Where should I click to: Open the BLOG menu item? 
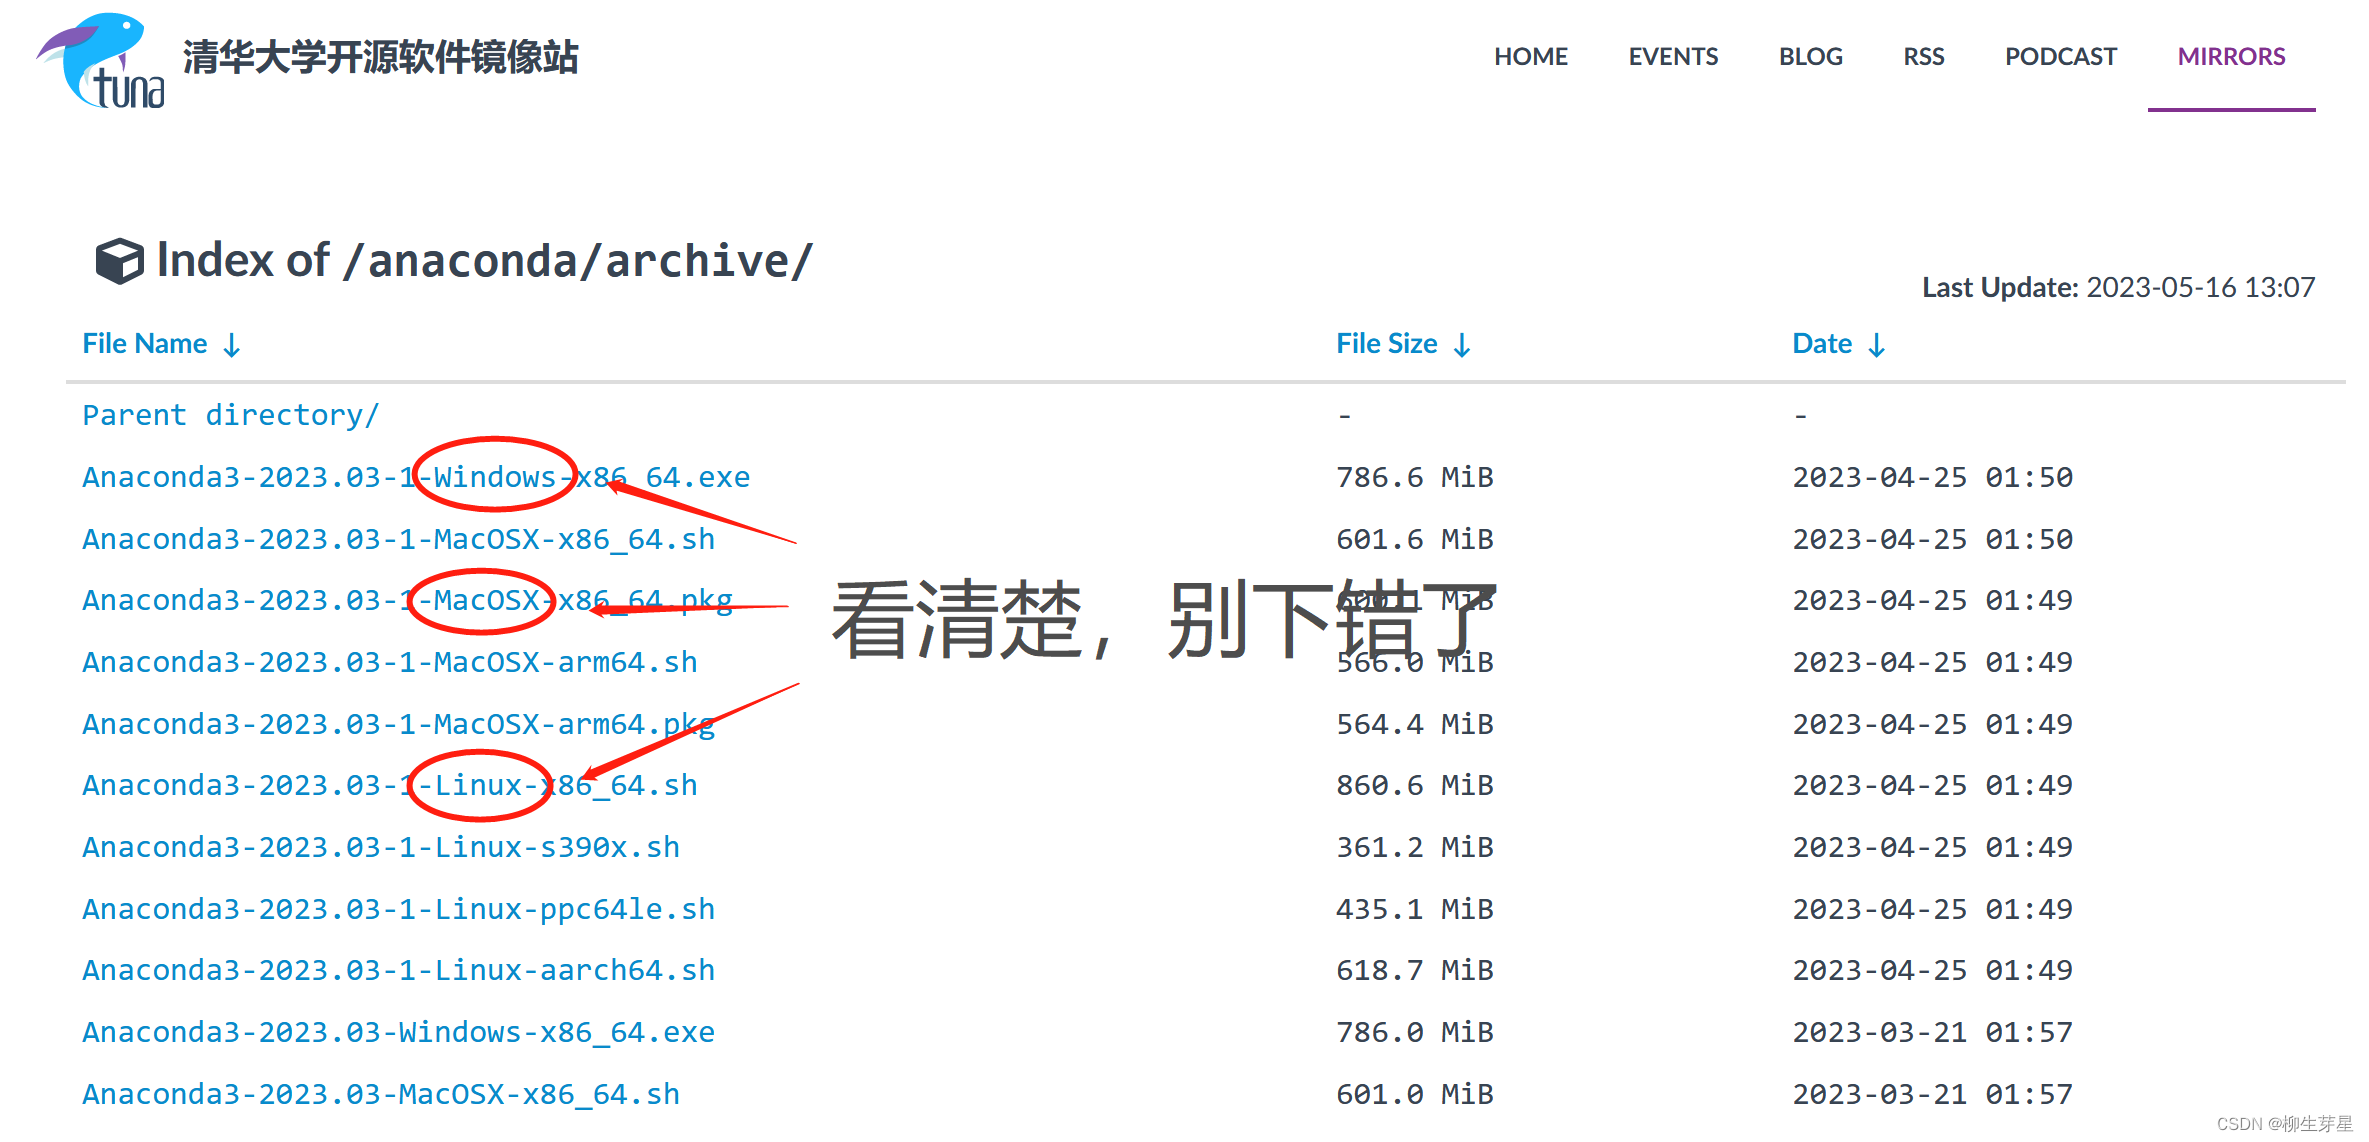pyautogui.click(x=1810, y=57)
